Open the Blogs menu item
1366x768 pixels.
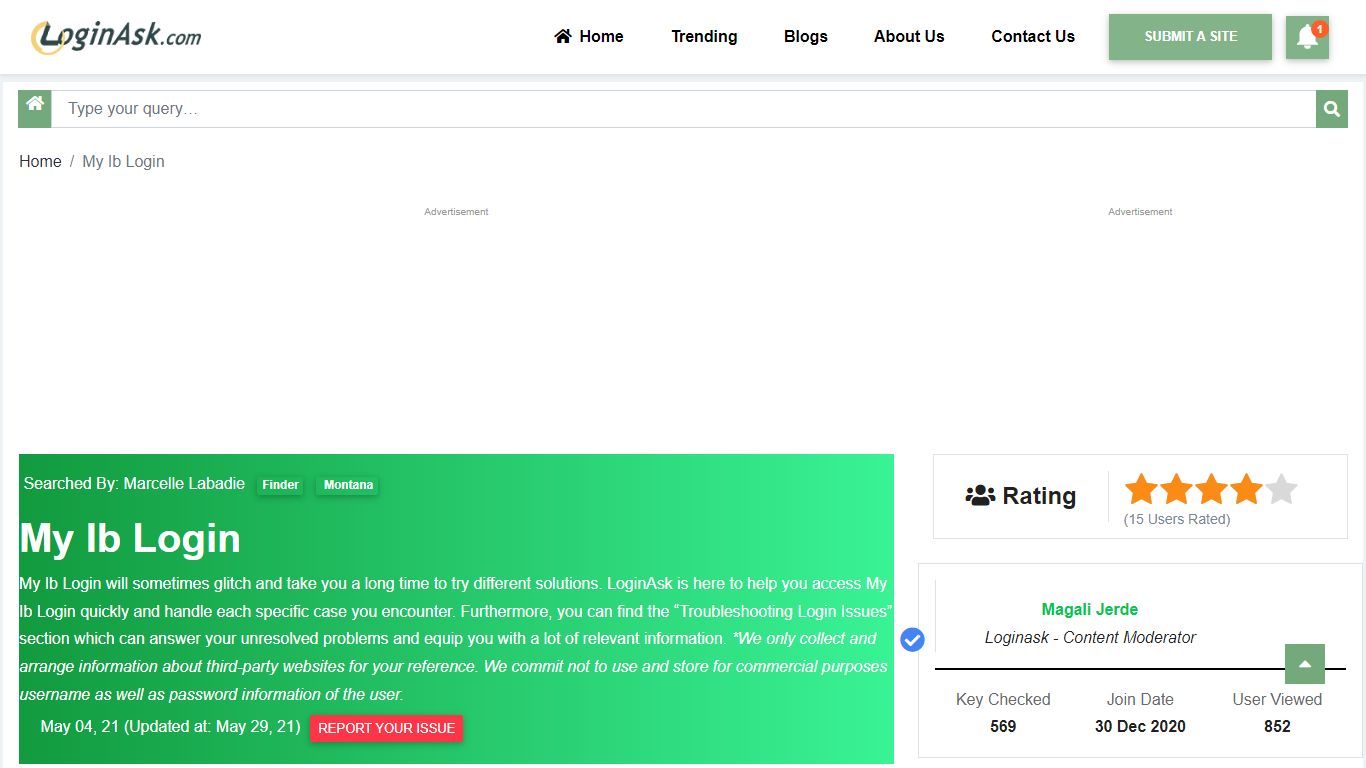[805, 37]
